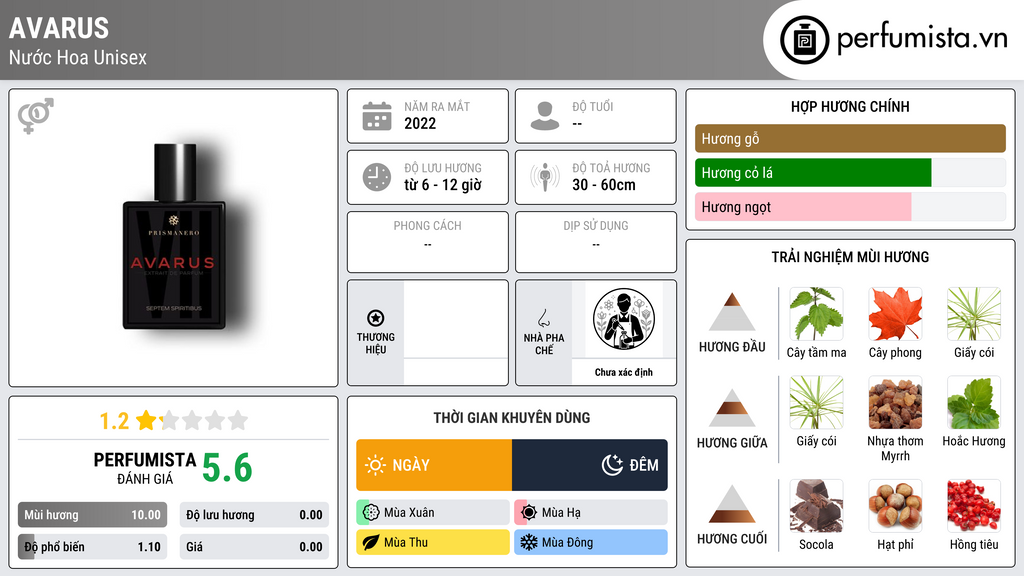The height and width of the screenshot is (576, 1024).
Task: Click the 30 - 60cm sillage value
Action: tap(603, 185)
